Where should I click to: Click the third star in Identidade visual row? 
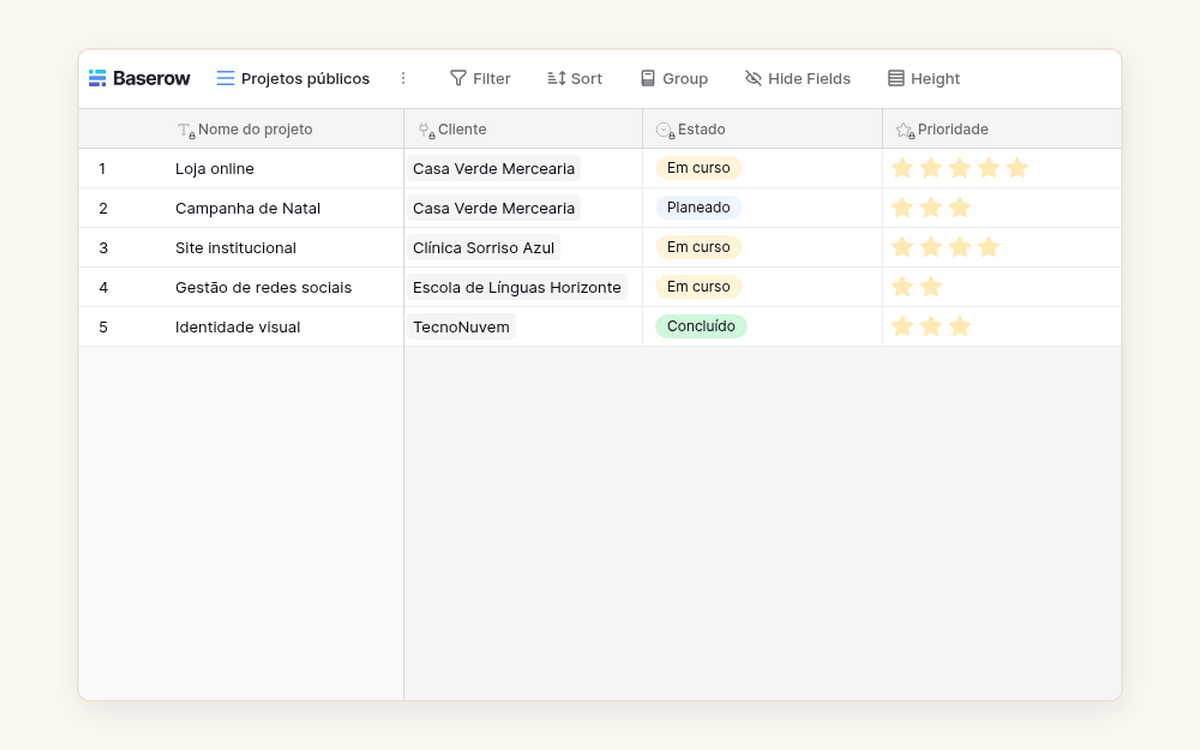[960, 326]
